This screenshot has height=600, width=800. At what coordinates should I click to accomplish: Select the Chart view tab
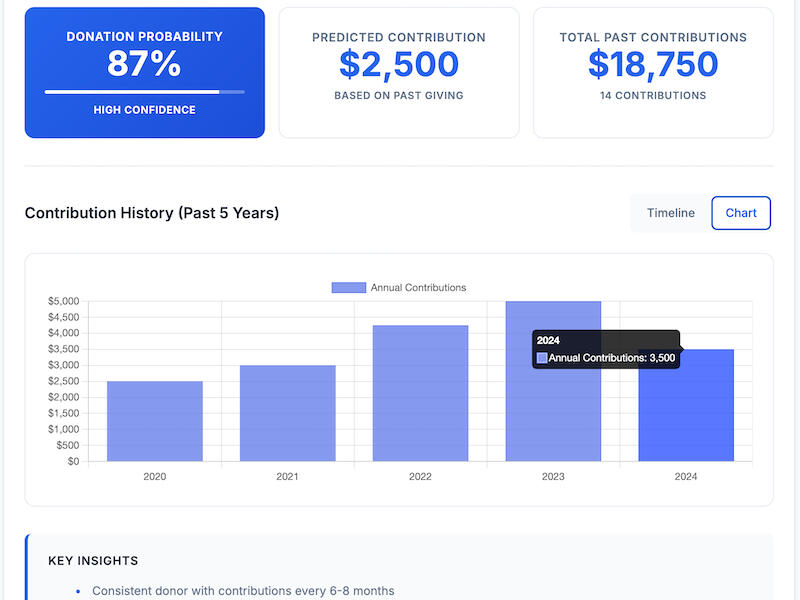pos(741,213)
